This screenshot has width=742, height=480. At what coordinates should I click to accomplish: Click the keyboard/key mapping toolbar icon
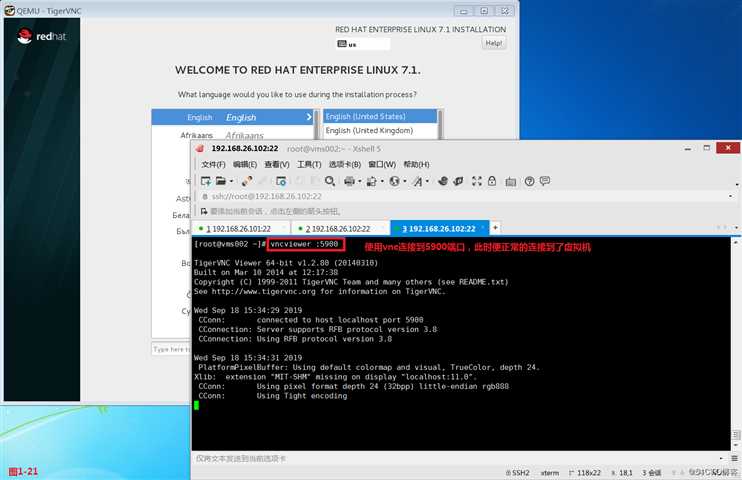pyautogui.click(x=511, y=181)
